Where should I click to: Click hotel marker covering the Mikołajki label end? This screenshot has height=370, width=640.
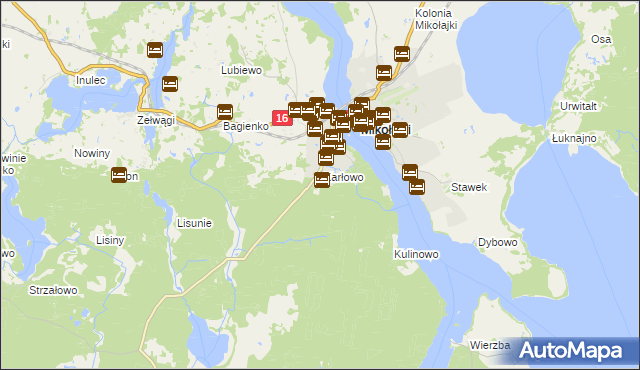pyautogui.click(x=400, y=130)
